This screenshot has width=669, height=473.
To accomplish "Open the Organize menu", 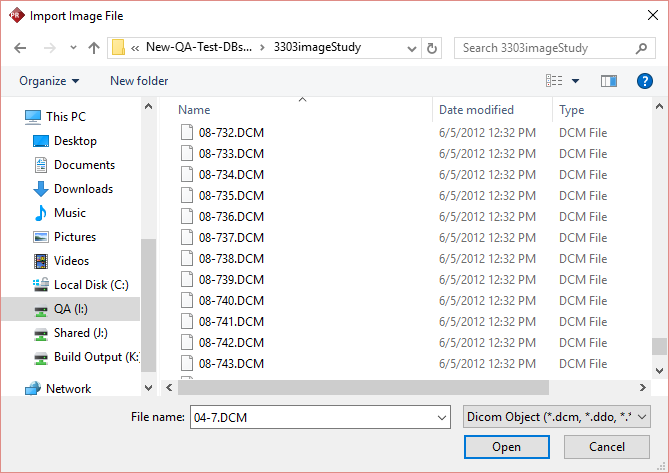I will point(48,81).
